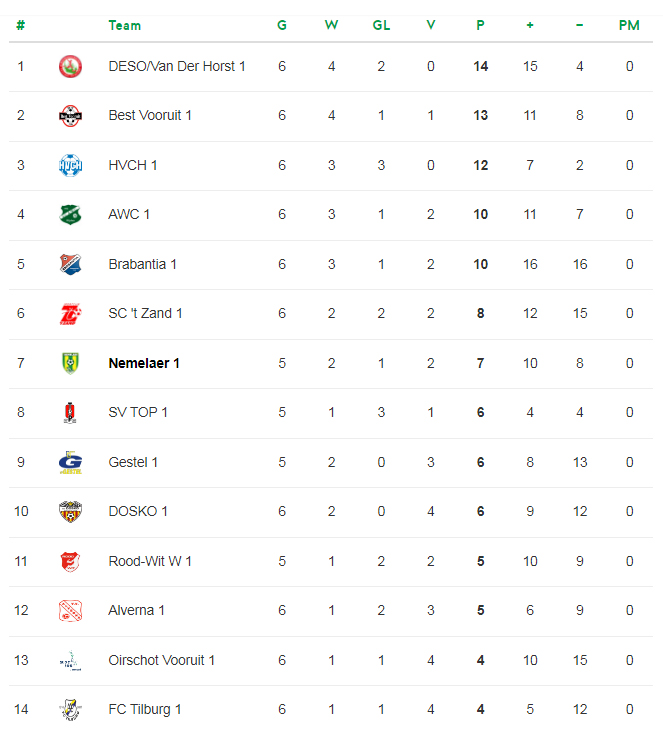This screenshot has height=742, width=663.
Task: Click the DOSKO 1 club crest
Action: [70, 512]
